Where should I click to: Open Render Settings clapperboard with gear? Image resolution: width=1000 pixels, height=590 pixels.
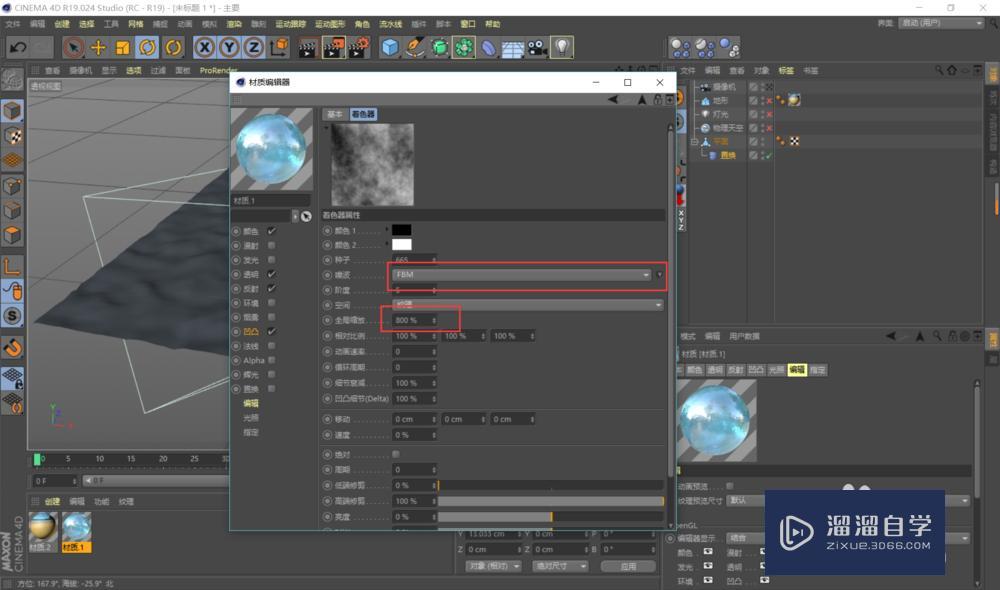[x=359, y=47]
